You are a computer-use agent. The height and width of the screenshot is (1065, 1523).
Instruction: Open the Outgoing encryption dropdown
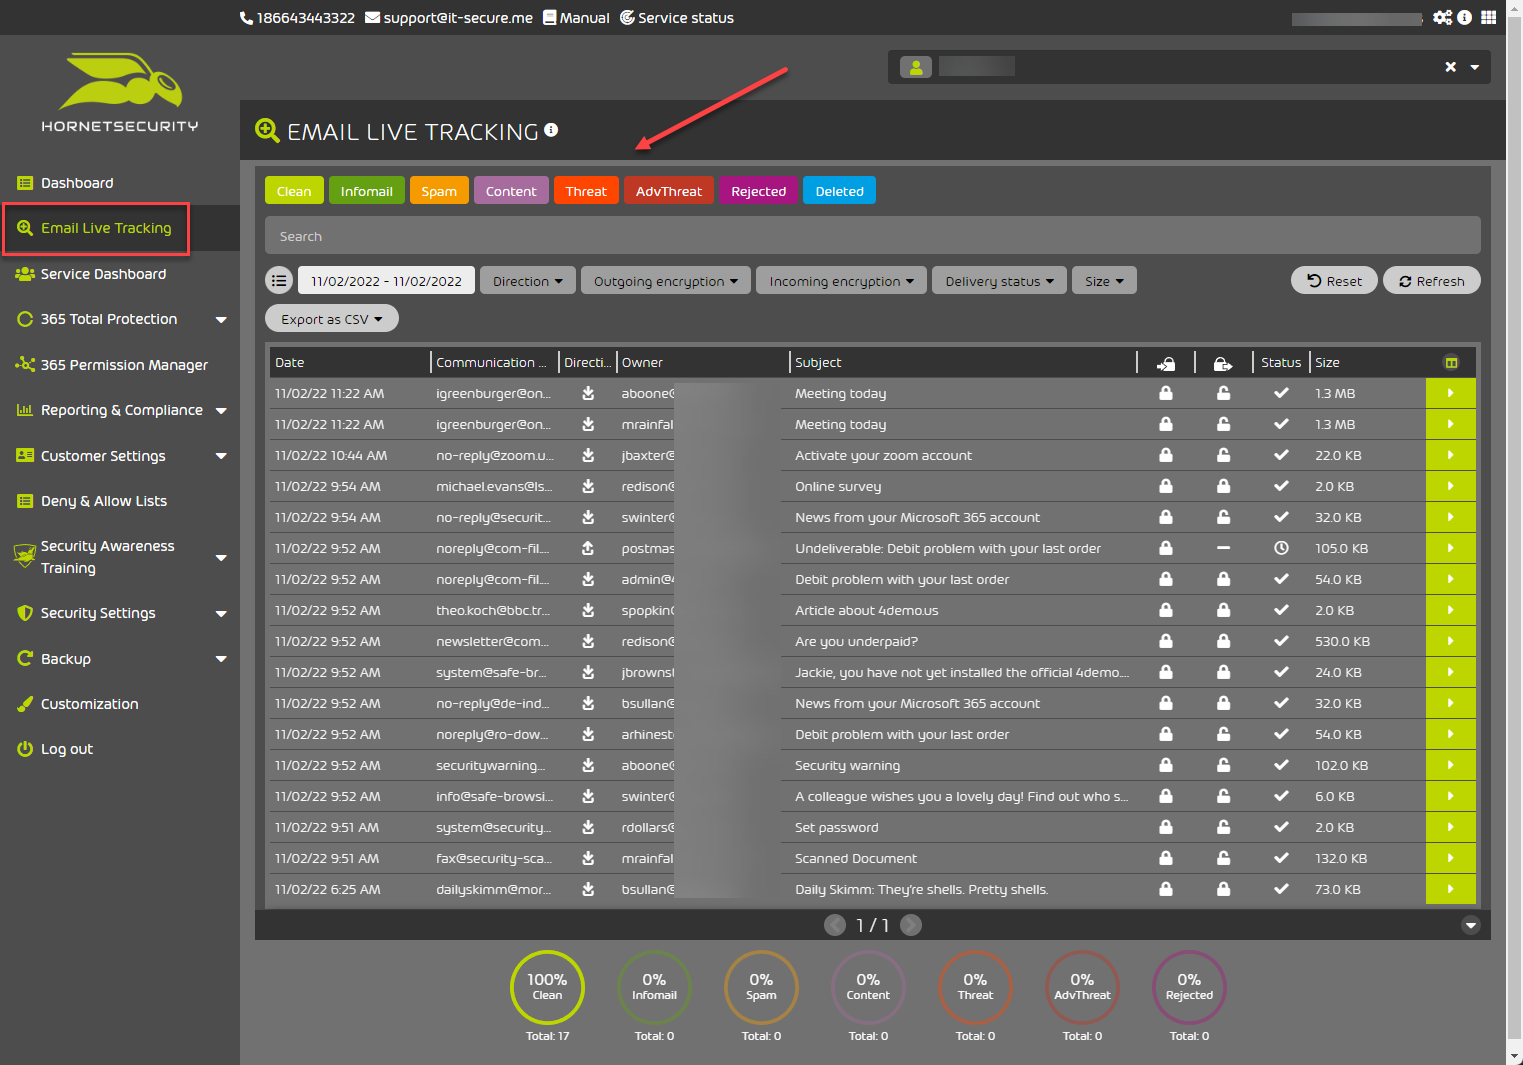666,281
